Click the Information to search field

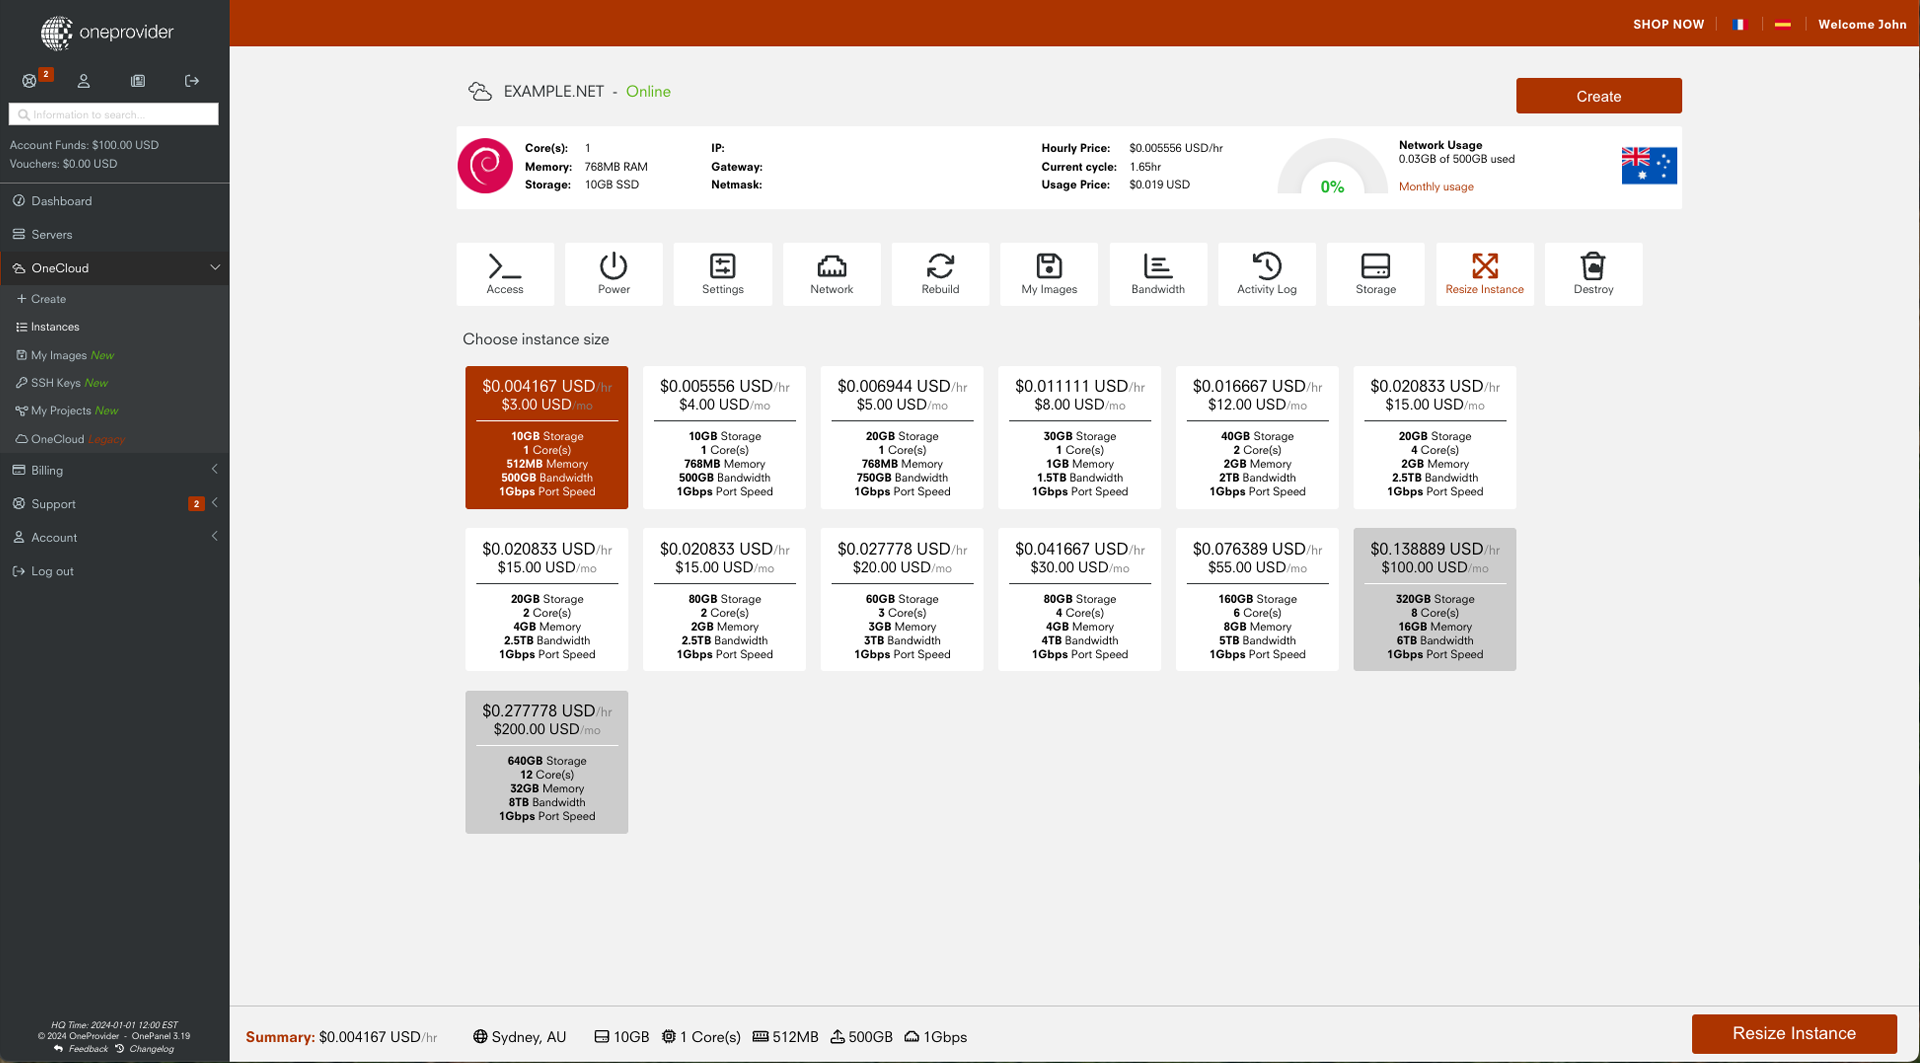click(x=115, y=114)
